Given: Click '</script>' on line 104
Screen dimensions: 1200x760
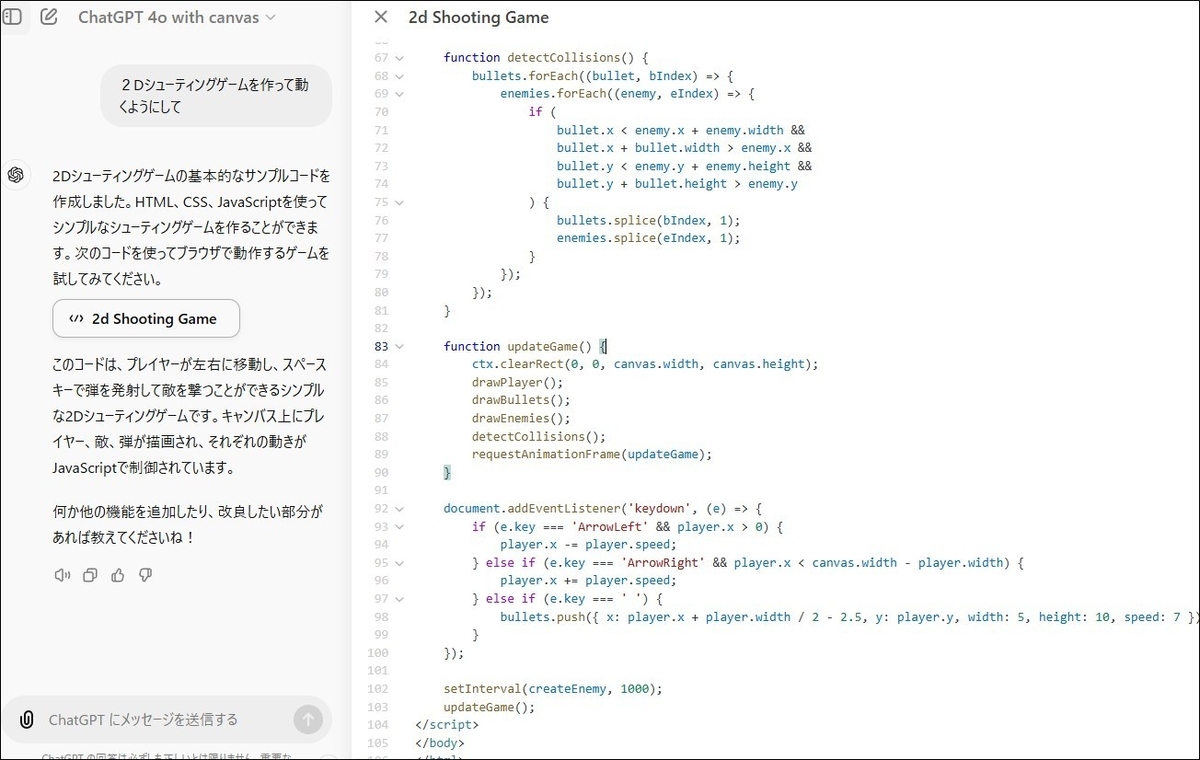Looking at the screenshot, I should click(447, 724).
